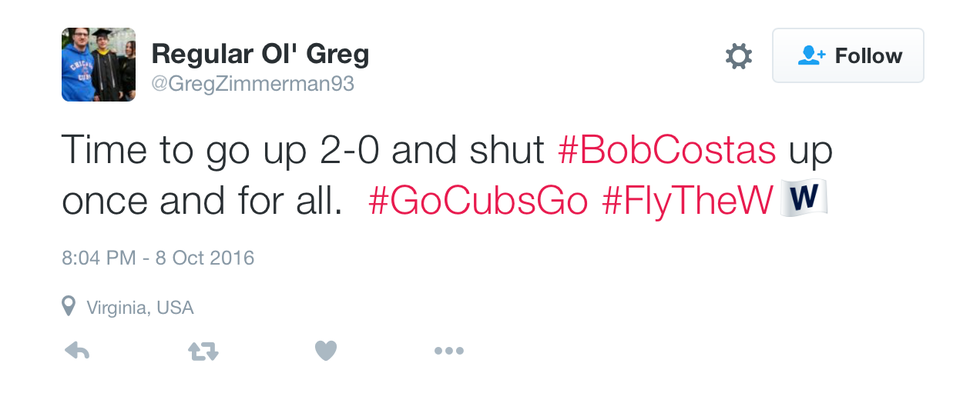980x400 pixels.
Task: Open the gear user actions menu
Action: pos(738,56)
